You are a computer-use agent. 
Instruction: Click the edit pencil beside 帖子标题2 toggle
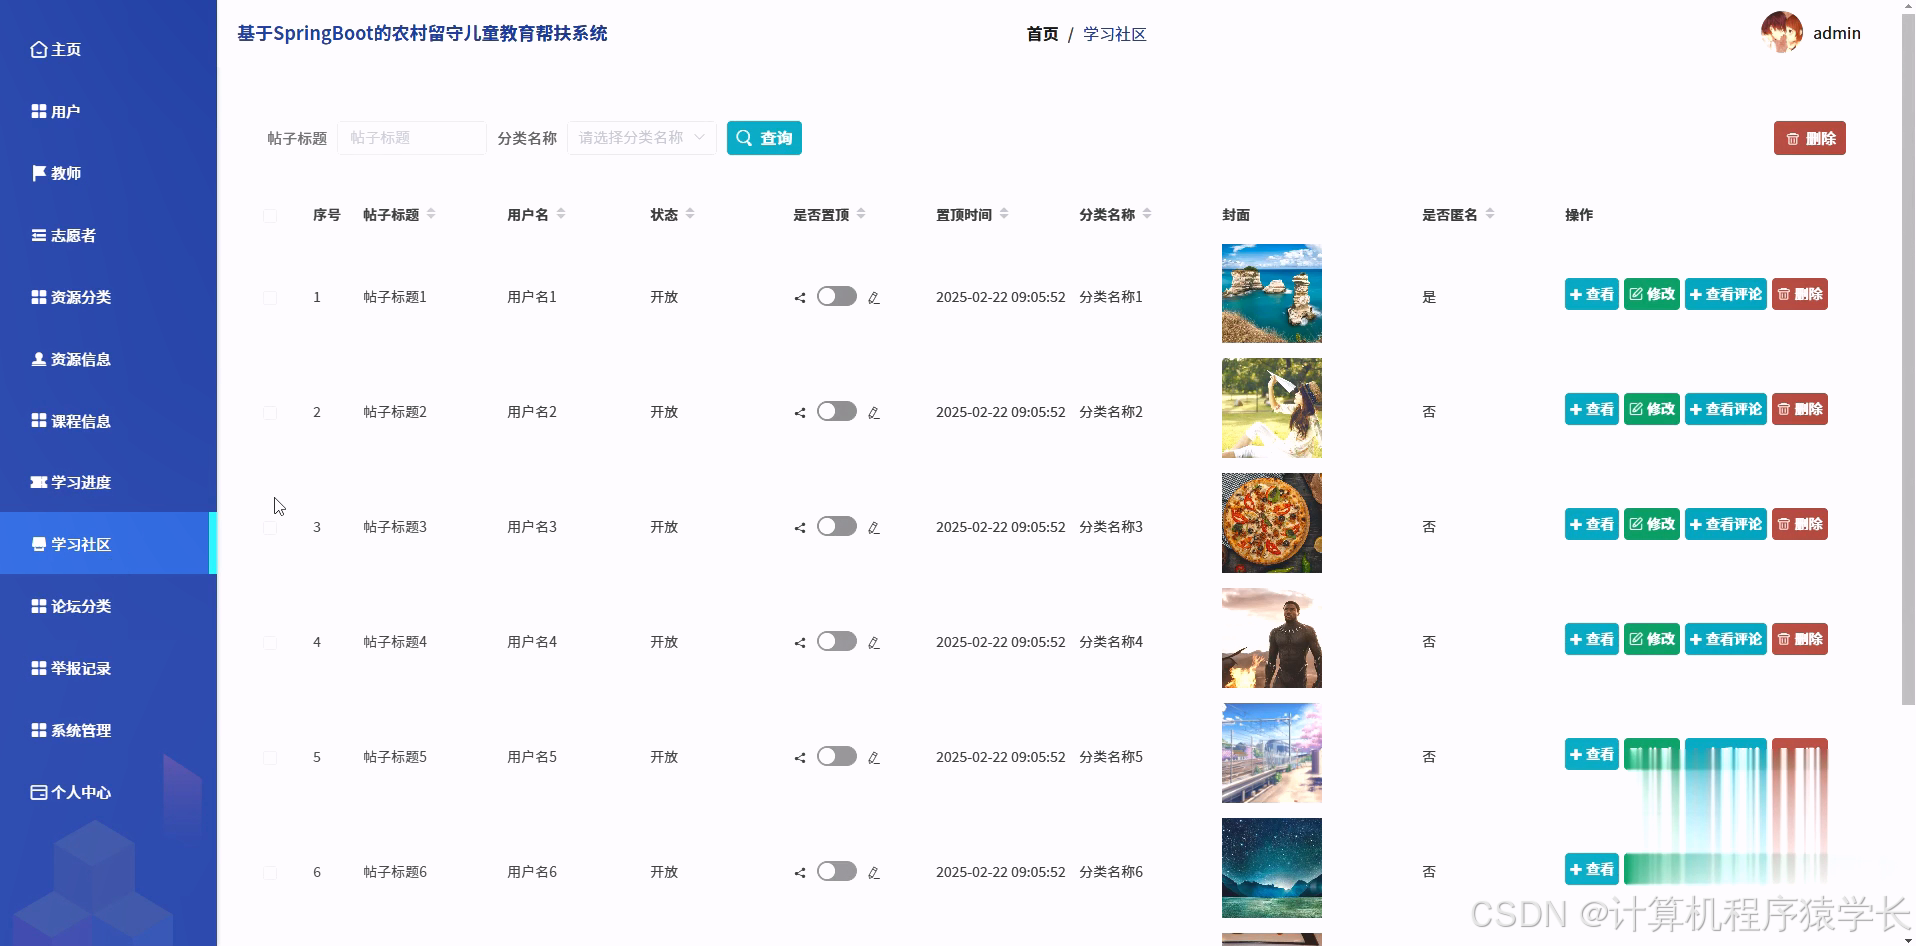(874, 411)
